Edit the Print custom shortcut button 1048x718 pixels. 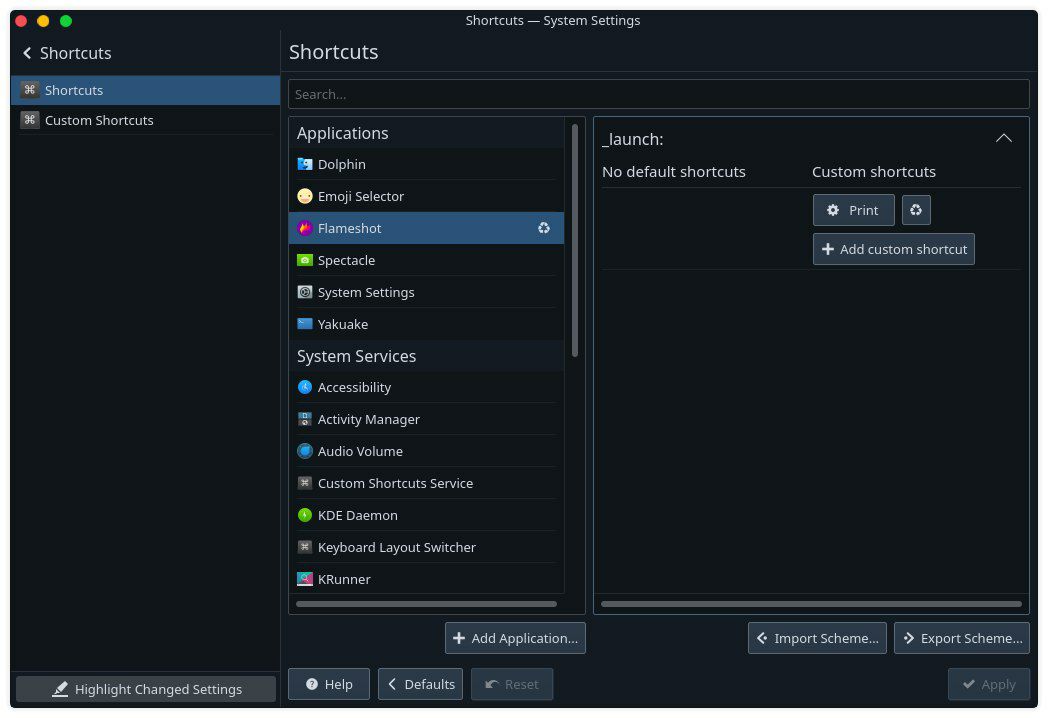point(854,210)
